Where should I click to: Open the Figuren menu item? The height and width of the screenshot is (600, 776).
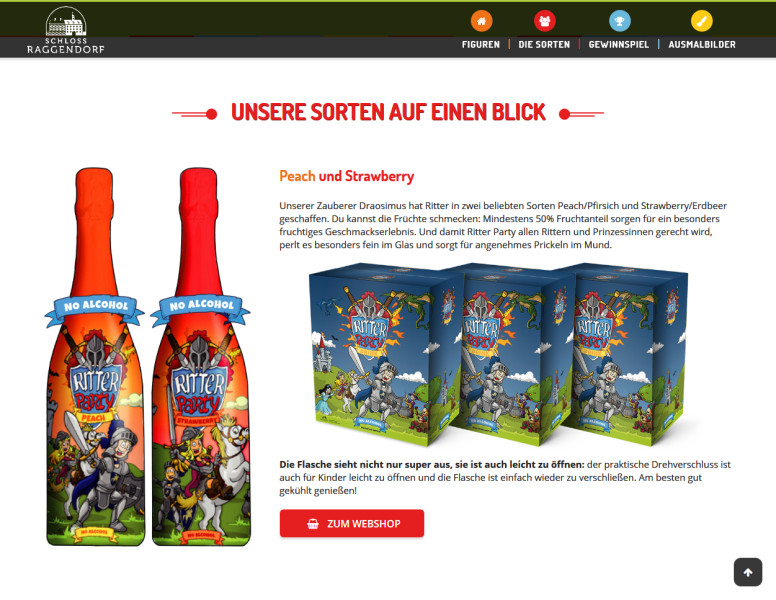point(481,45)
